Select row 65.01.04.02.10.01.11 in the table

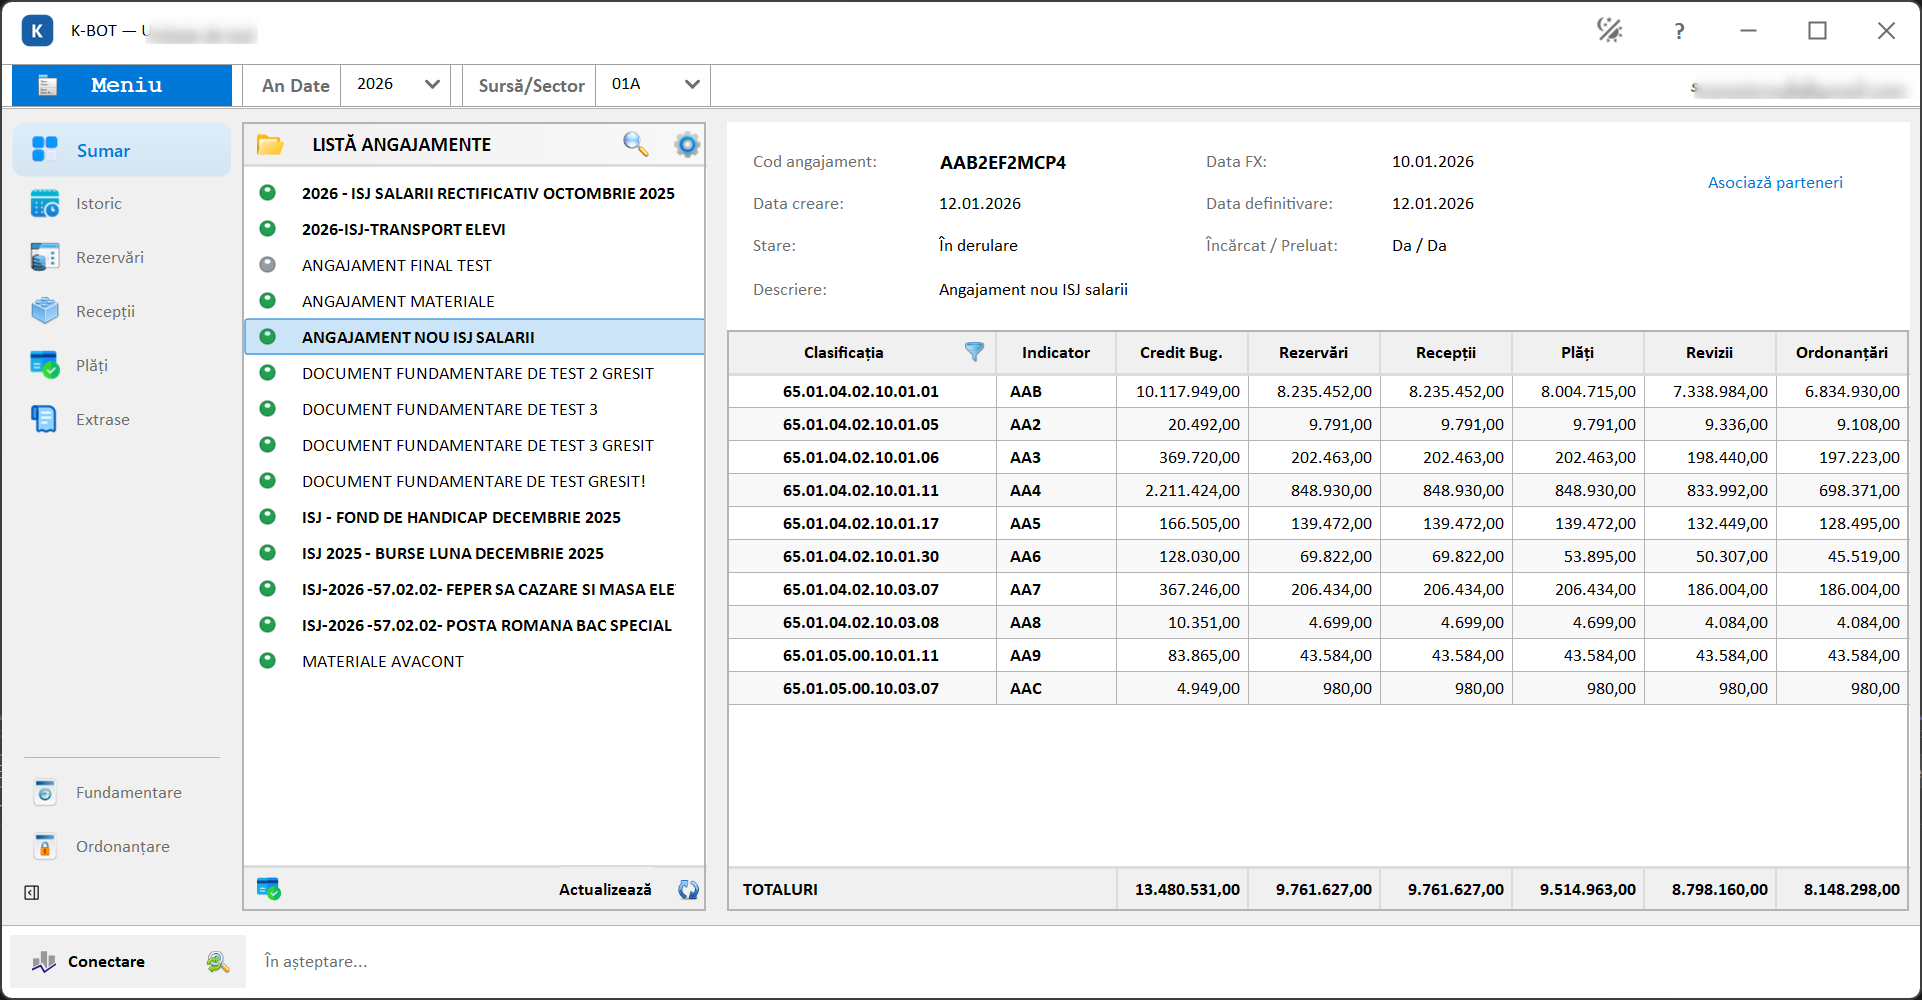click(1318, 490)
